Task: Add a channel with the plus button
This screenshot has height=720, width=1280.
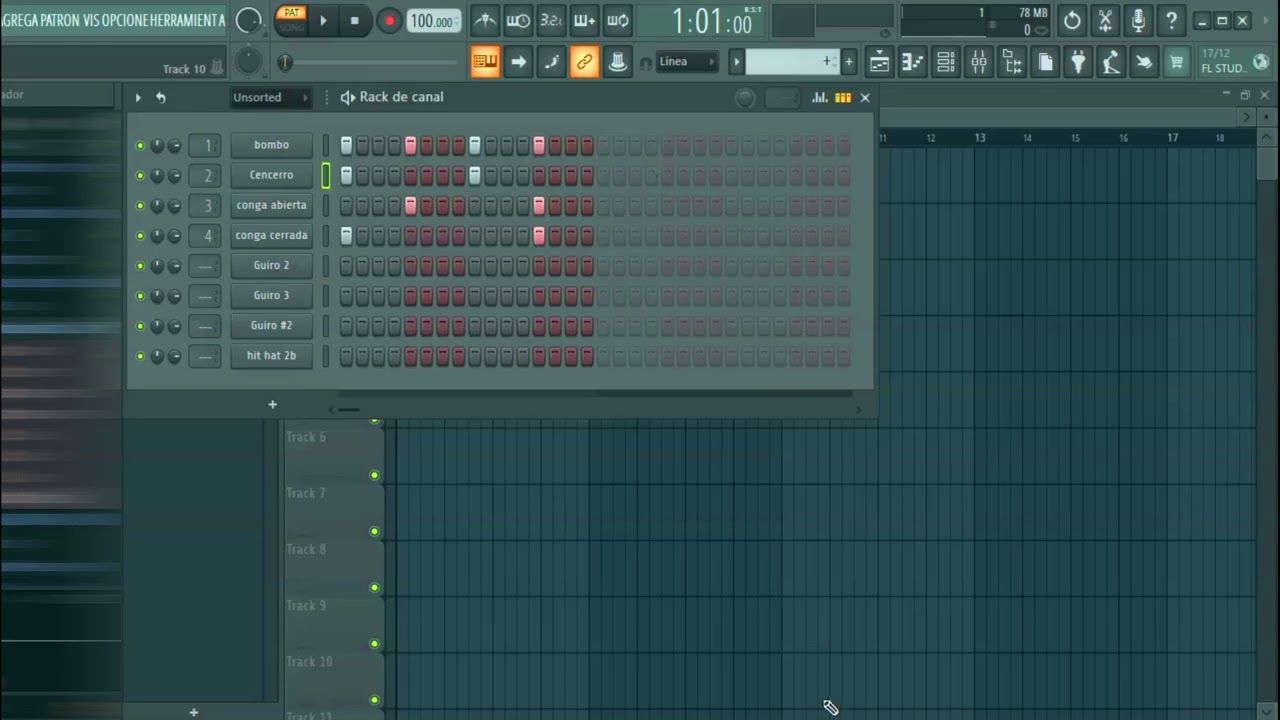Action: point(272,404)
